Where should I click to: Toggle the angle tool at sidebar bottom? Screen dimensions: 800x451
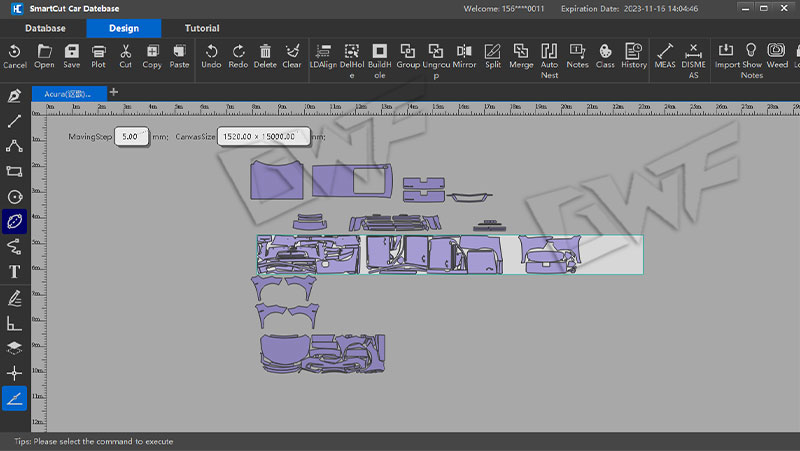pos(14,398)
